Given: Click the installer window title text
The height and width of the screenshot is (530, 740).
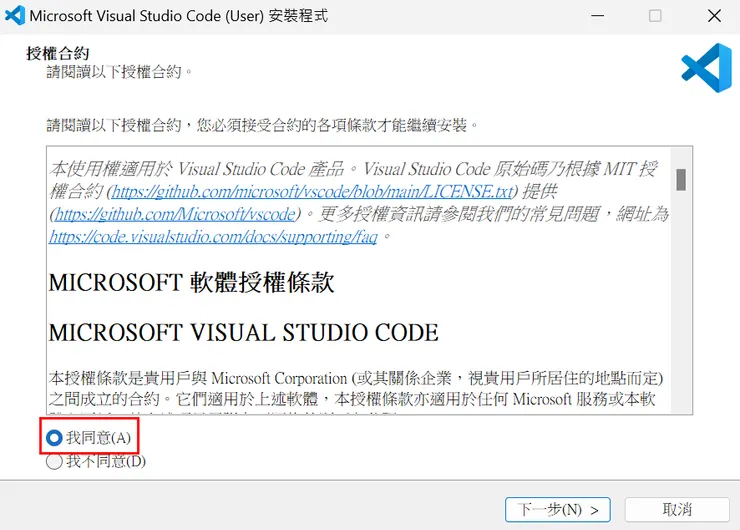Looking at the screenshot, I should (x=178, y=16).
